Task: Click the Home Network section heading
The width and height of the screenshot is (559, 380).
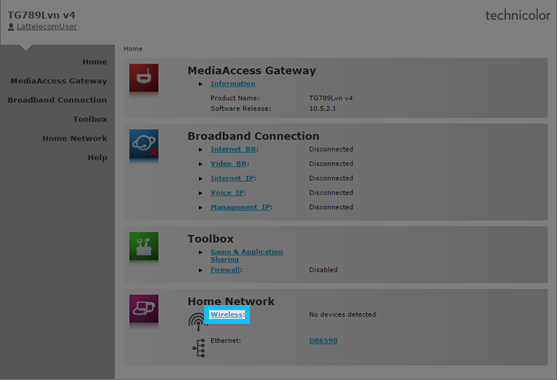Action: (231, 302)
